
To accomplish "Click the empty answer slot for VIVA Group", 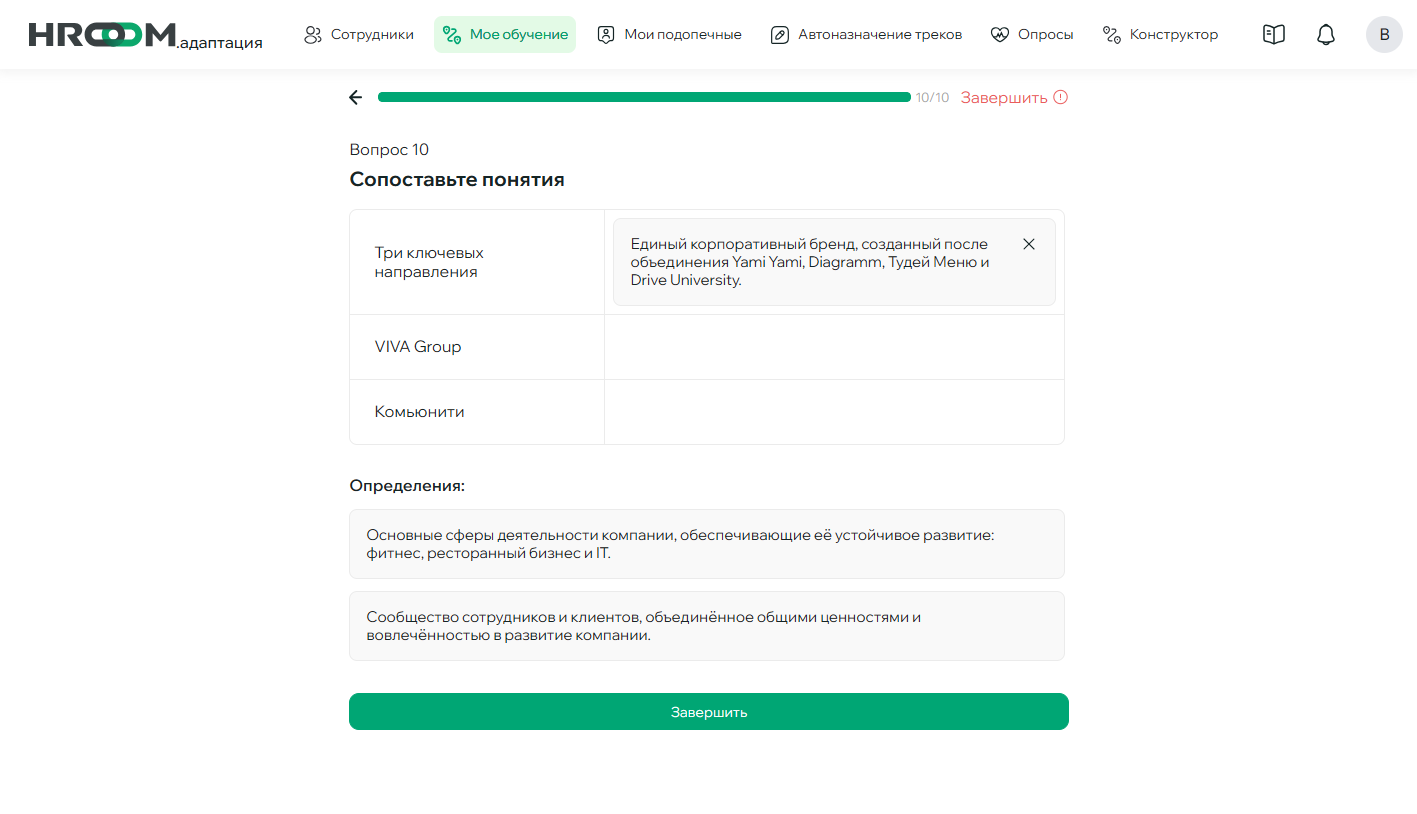I will point(834,346).
